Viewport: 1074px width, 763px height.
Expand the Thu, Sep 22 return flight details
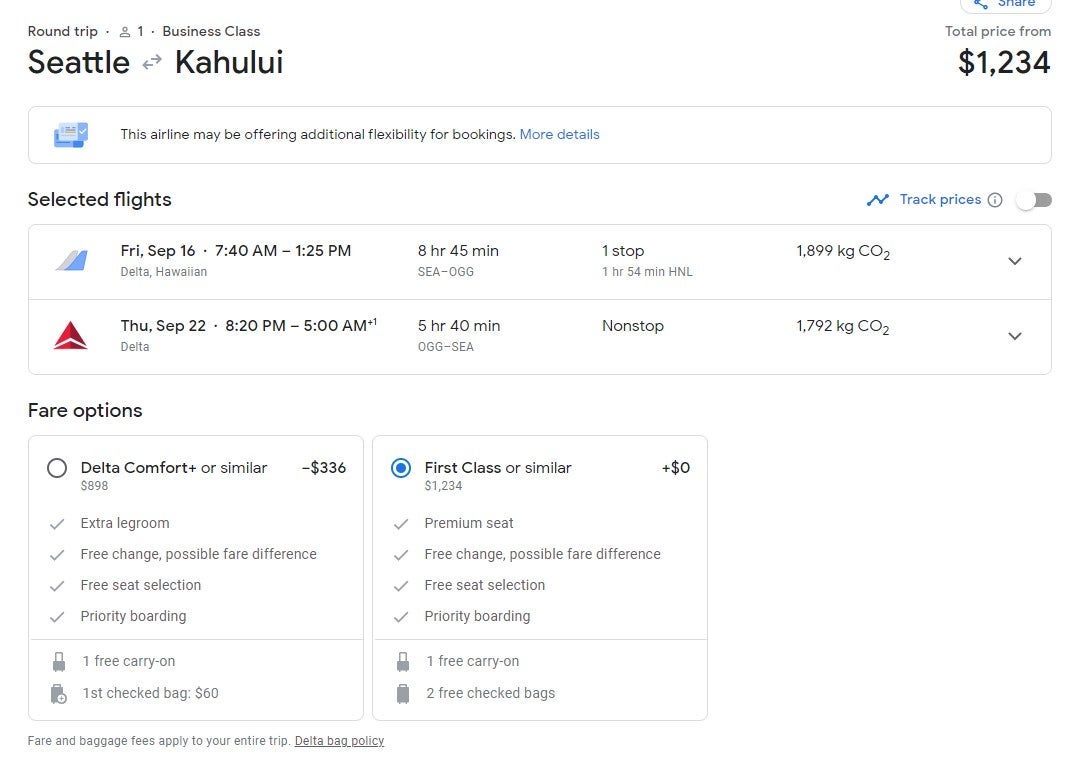[1014, 336]
